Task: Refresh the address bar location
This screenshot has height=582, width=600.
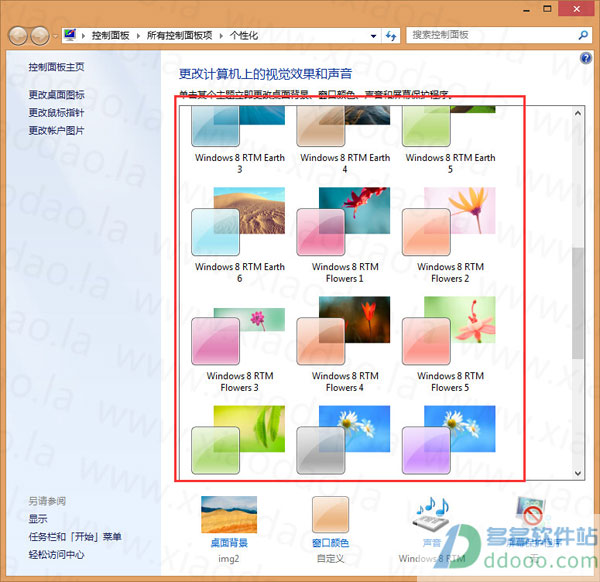Action: click(390, 36)
